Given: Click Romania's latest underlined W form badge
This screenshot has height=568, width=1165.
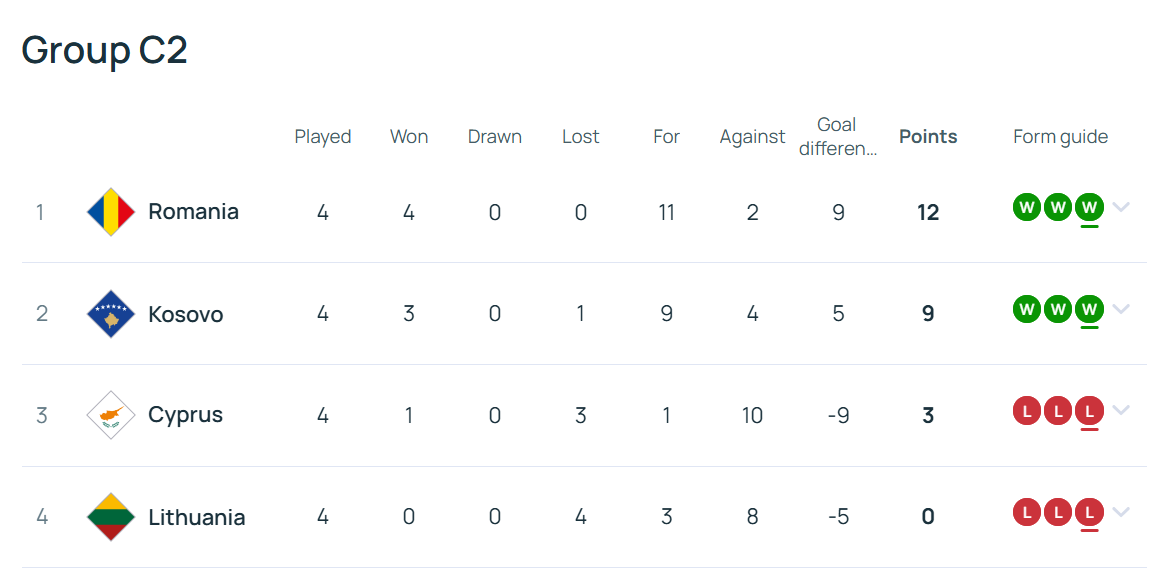Looking at the screenshot, I should [1089, 207].
